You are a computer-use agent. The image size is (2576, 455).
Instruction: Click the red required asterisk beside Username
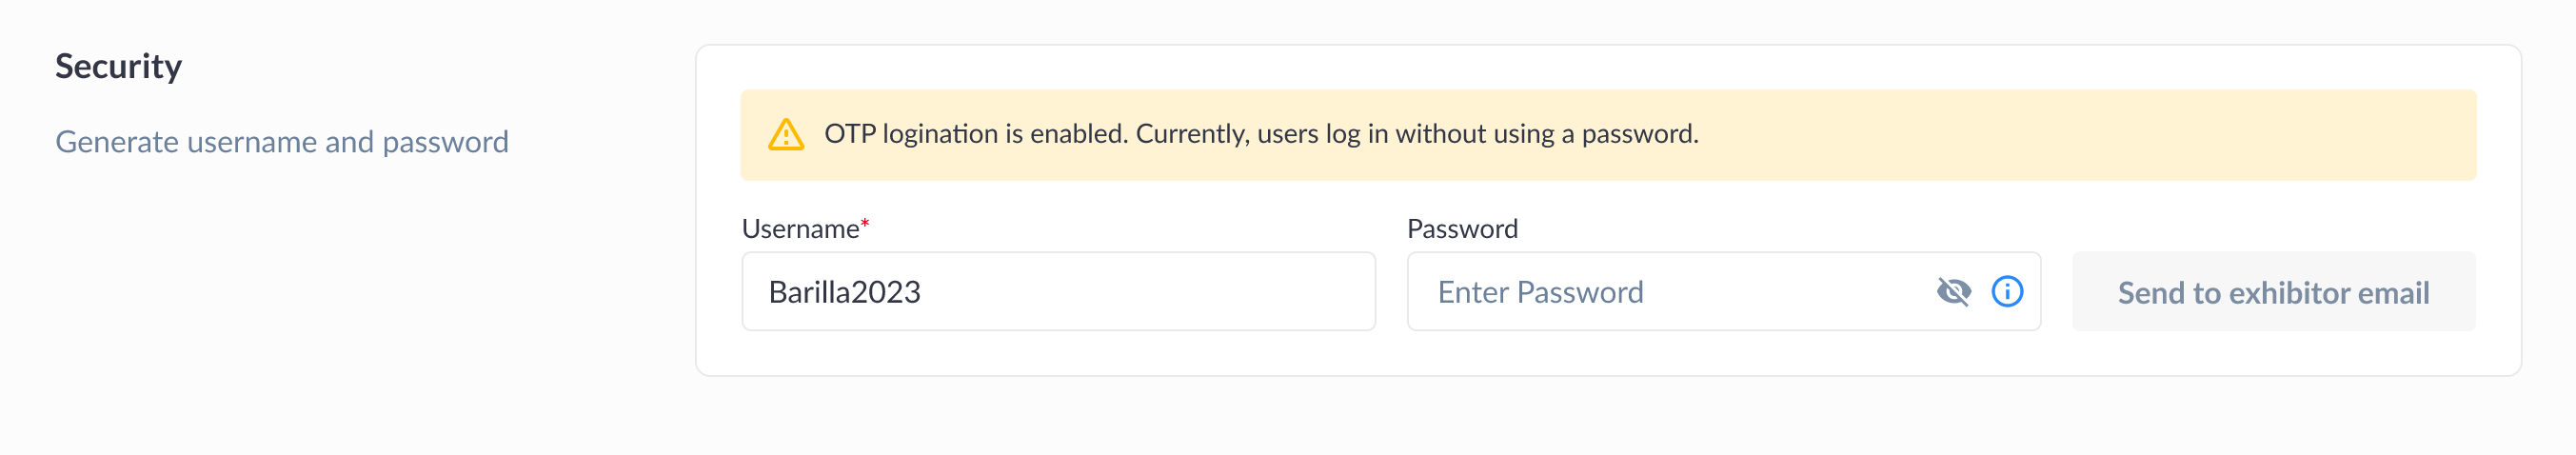coord(865,223)
